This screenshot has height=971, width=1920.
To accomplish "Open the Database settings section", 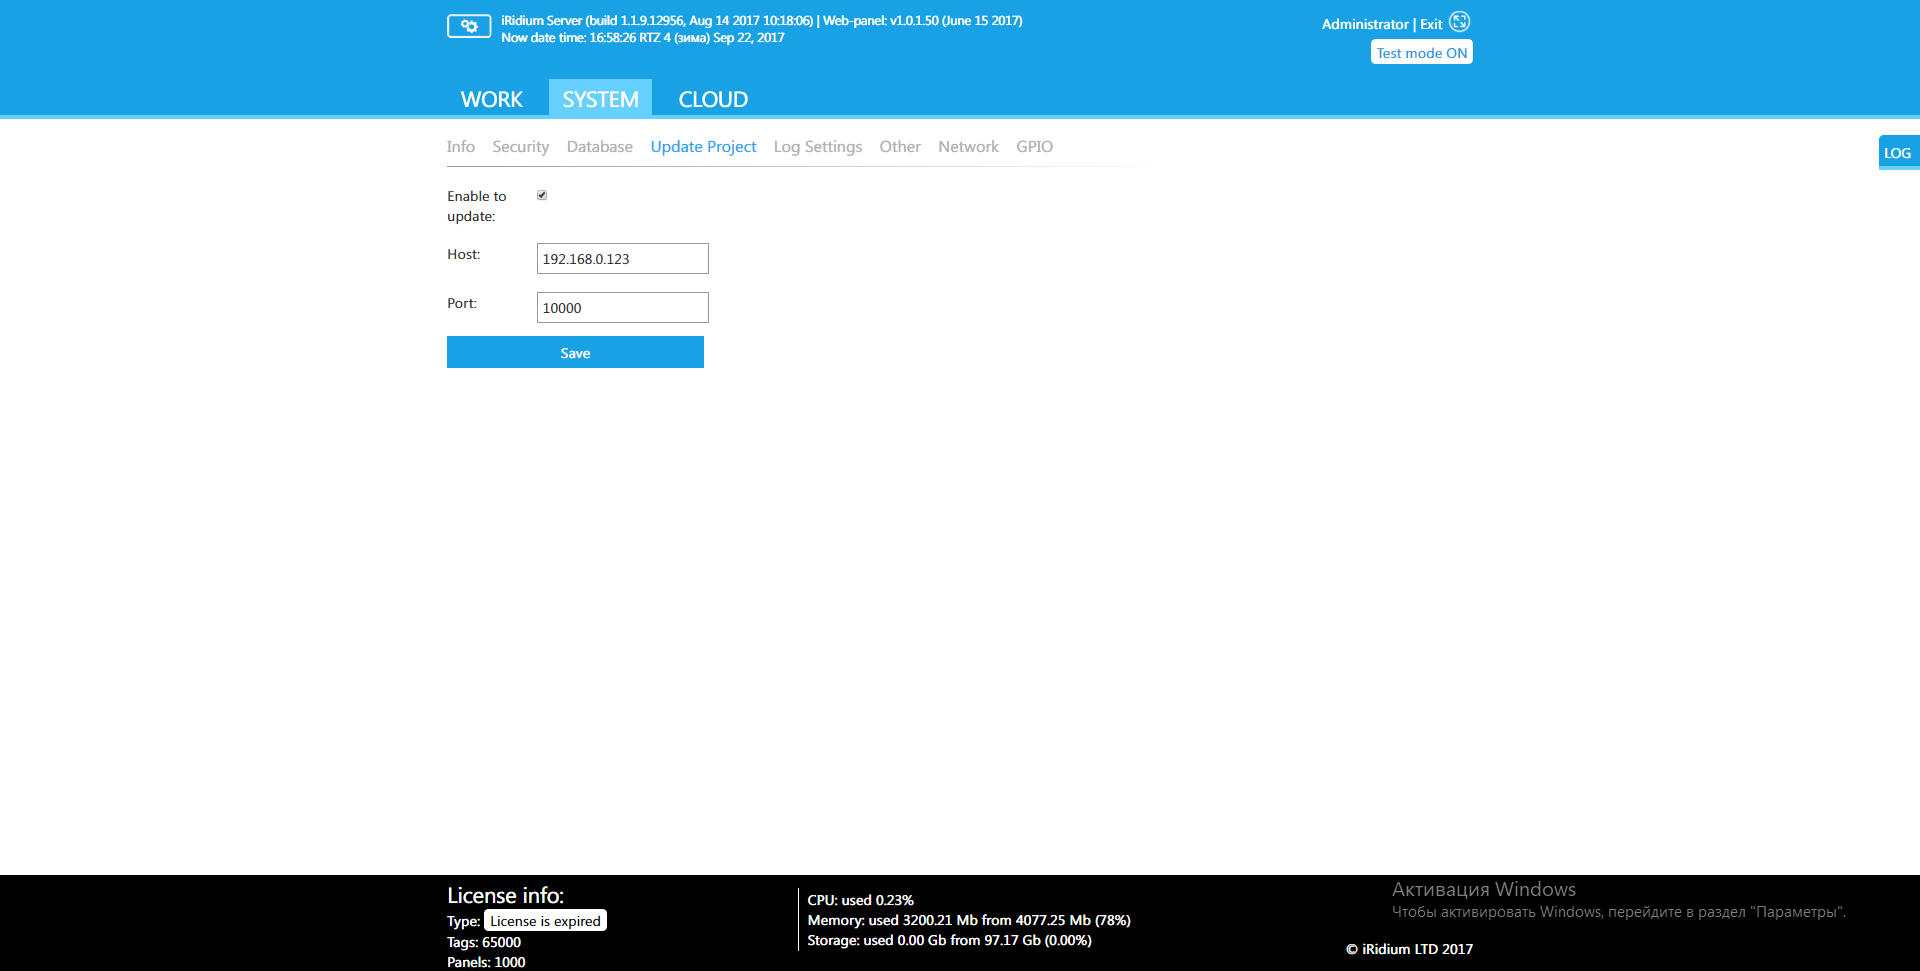I will [x=598, y=146].
